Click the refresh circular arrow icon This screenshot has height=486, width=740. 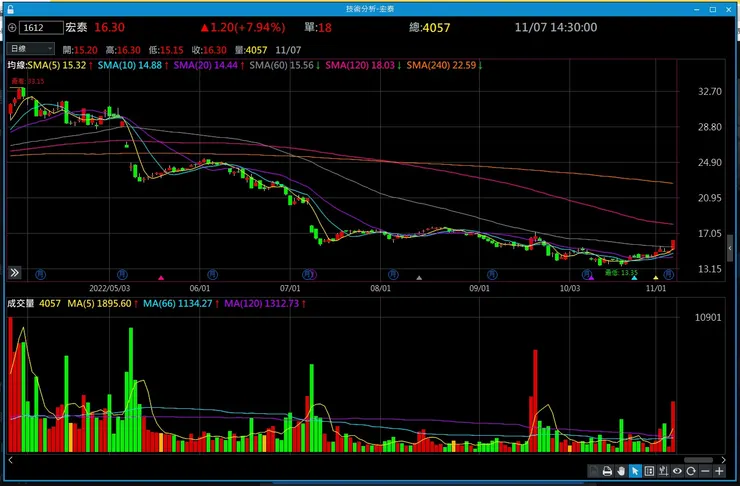point(691,471)
